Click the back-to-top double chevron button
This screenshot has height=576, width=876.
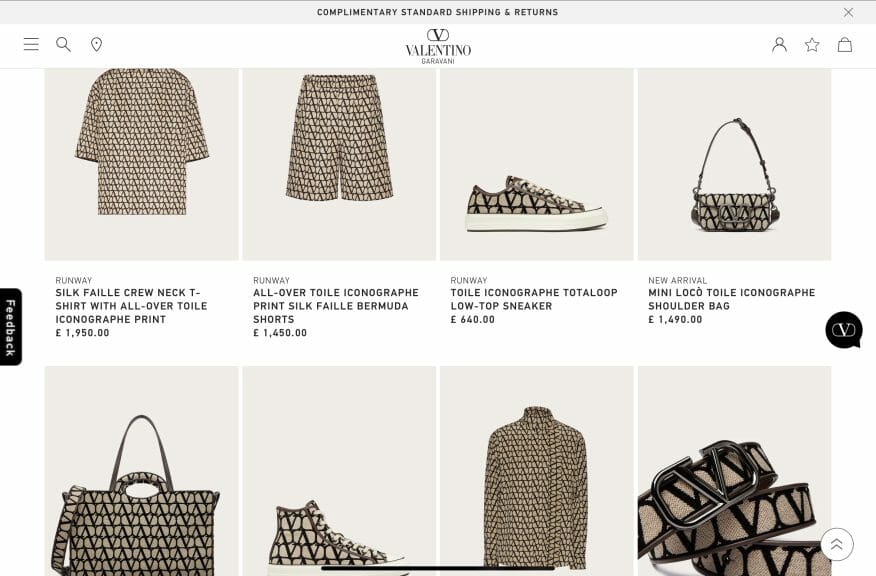837,544
